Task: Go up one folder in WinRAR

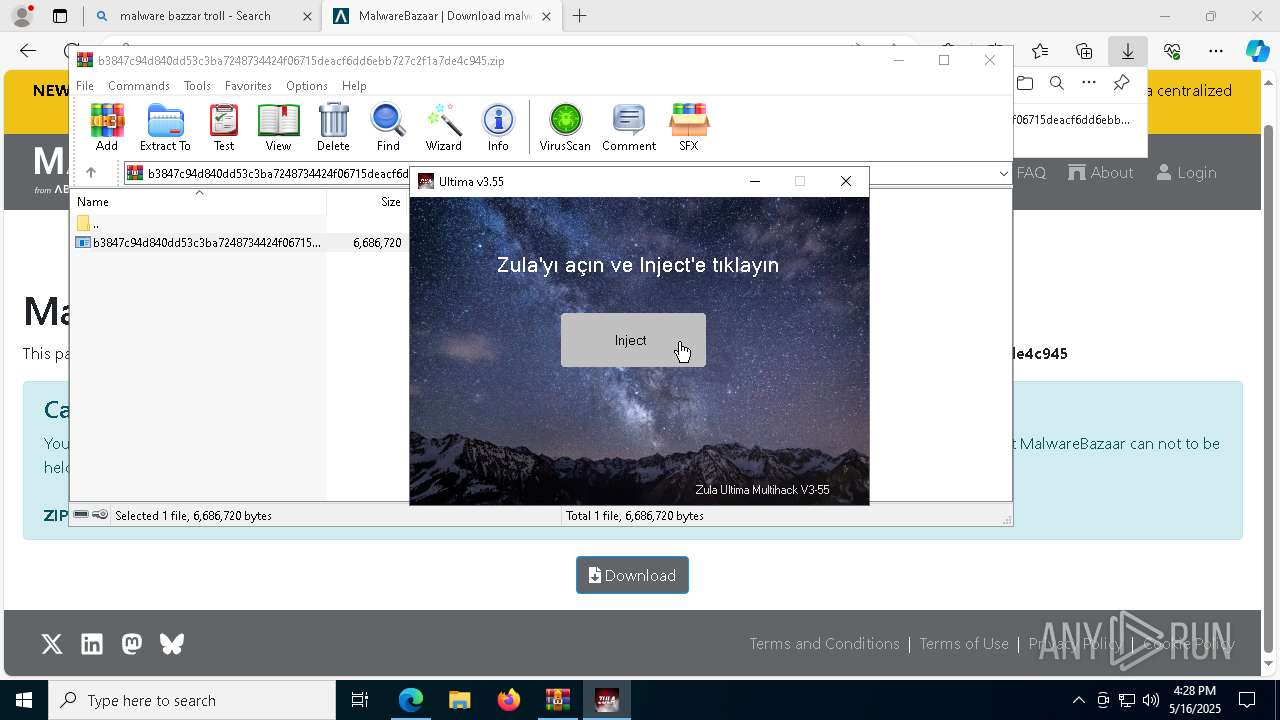Action: coord(91,173)
